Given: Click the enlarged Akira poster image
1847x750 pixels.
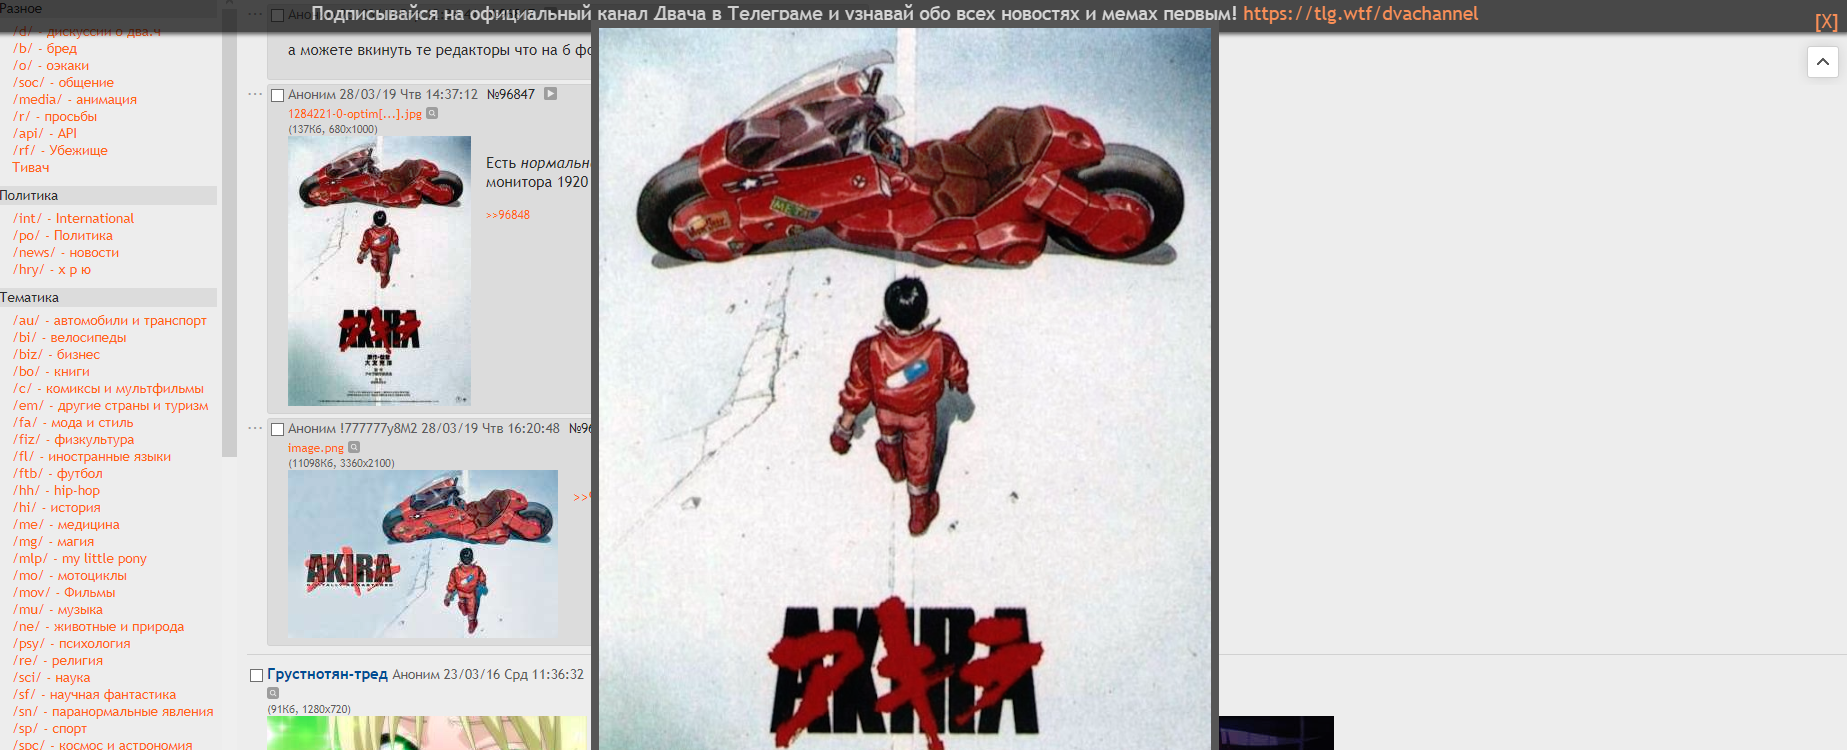Looking at the screenshot, I should click(905, 389).
